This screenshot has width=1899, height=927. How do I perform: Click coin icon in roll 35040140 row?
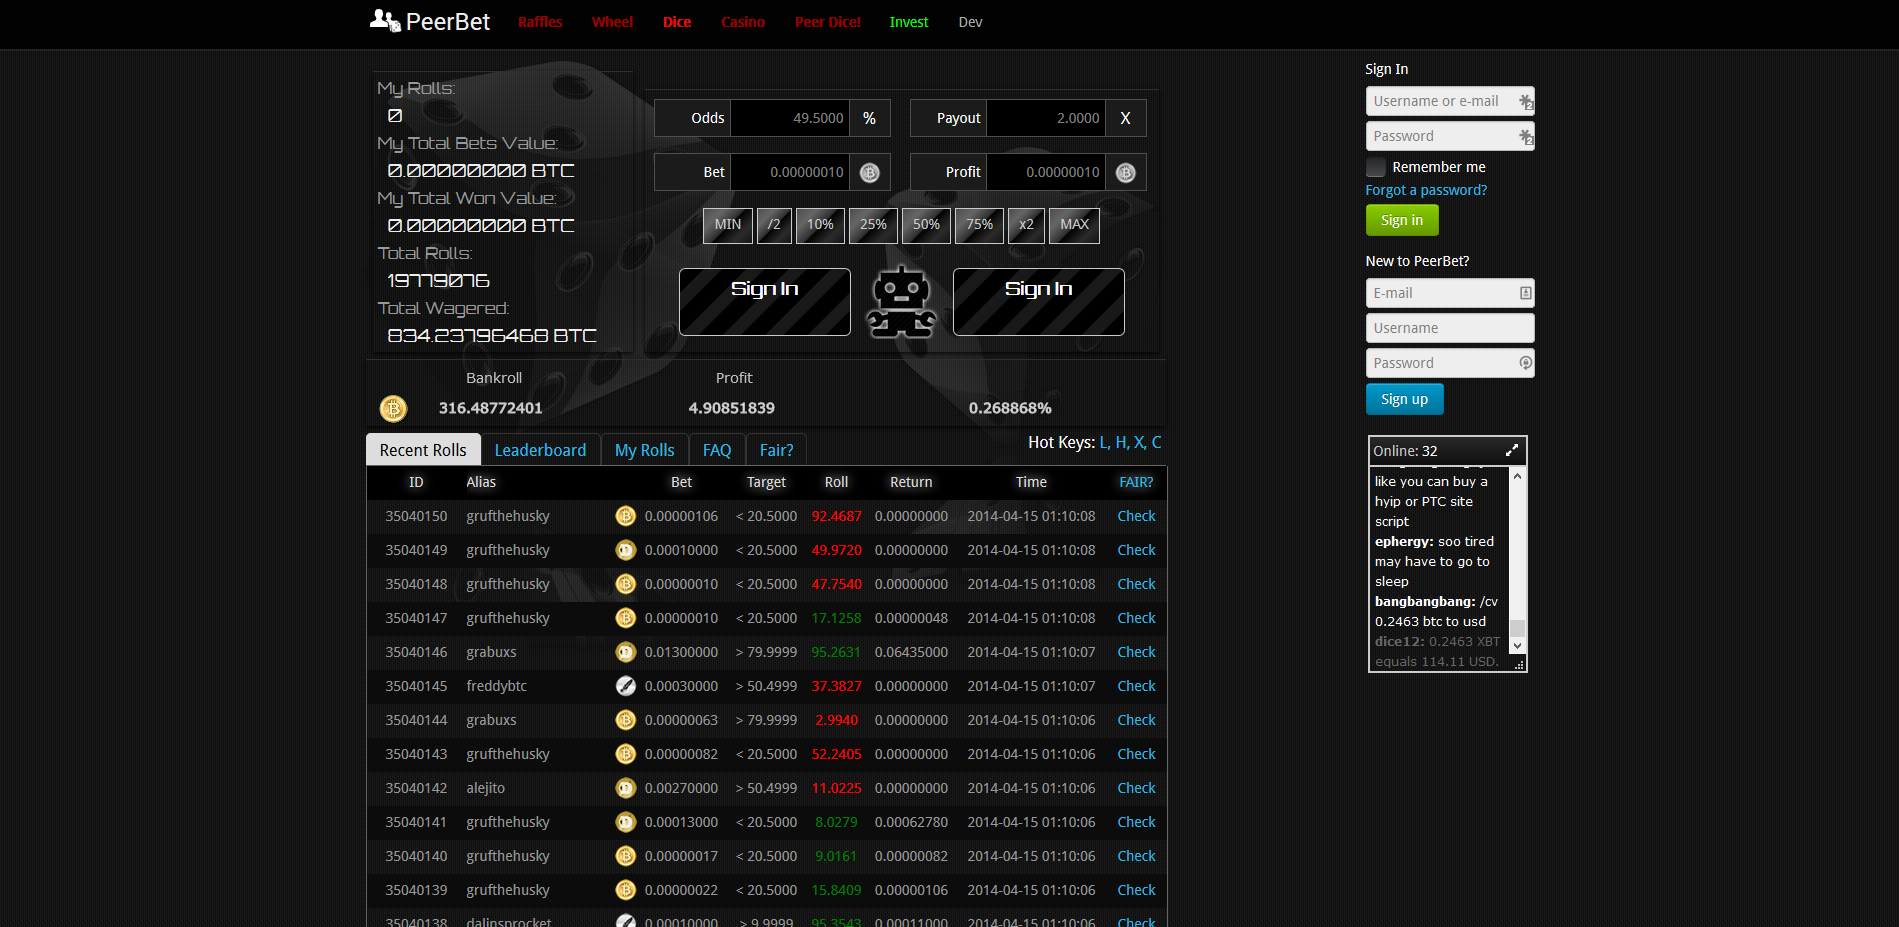[x=626, y=856]
